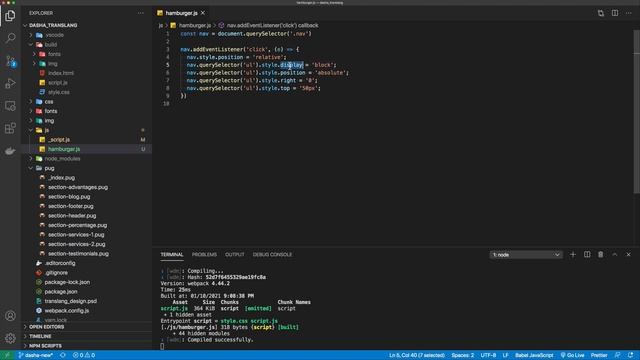640x360 pixels.
Task: Open the Run and Debug view icon
Action: coord(10,83)
